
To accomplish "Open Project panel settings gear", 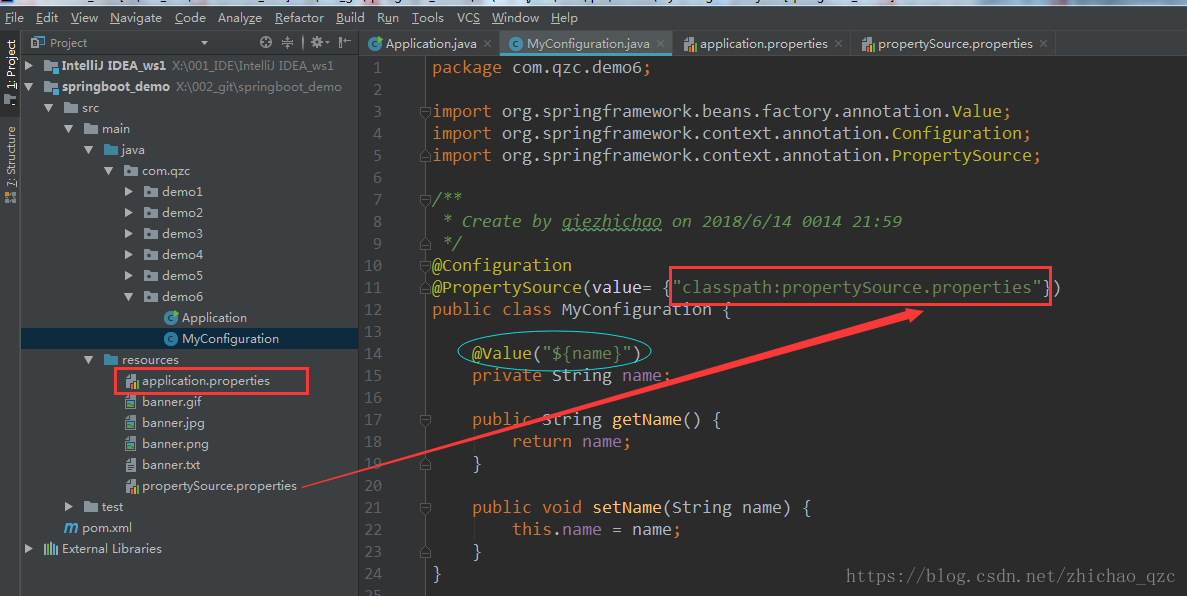I will [x=319, y=42].
